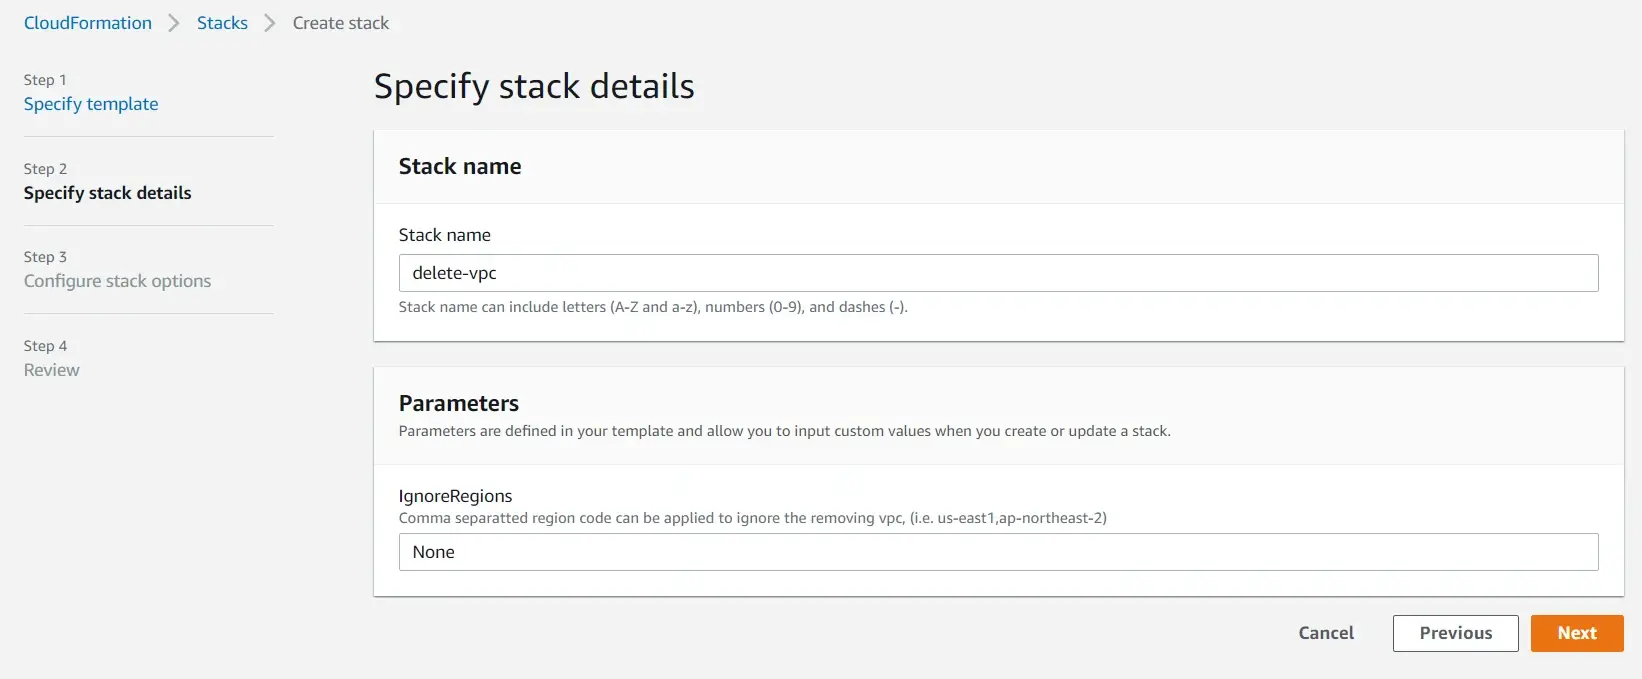This screenshot has height=679, width=1642.
Task: Click the Parameters section heading
Action: pos(459,403)
